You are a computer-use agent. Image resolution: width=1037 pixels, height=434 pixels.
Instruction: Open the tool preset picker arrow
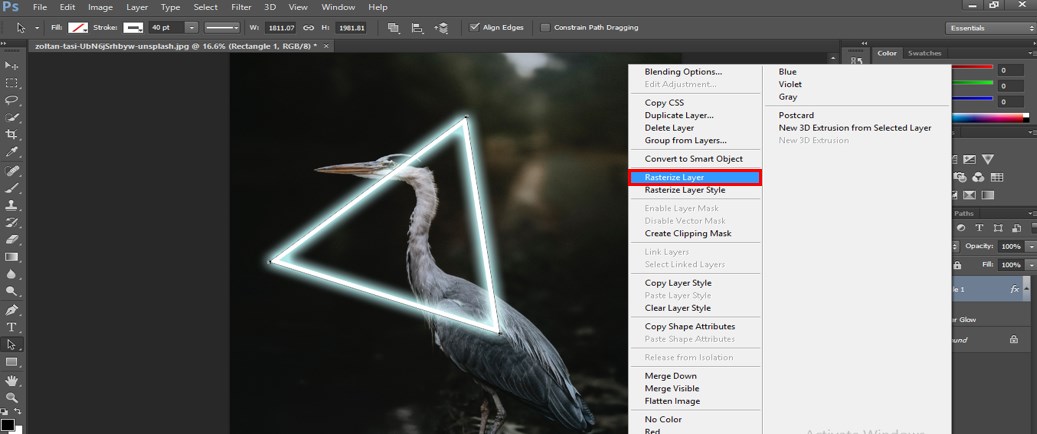point(37,28)
